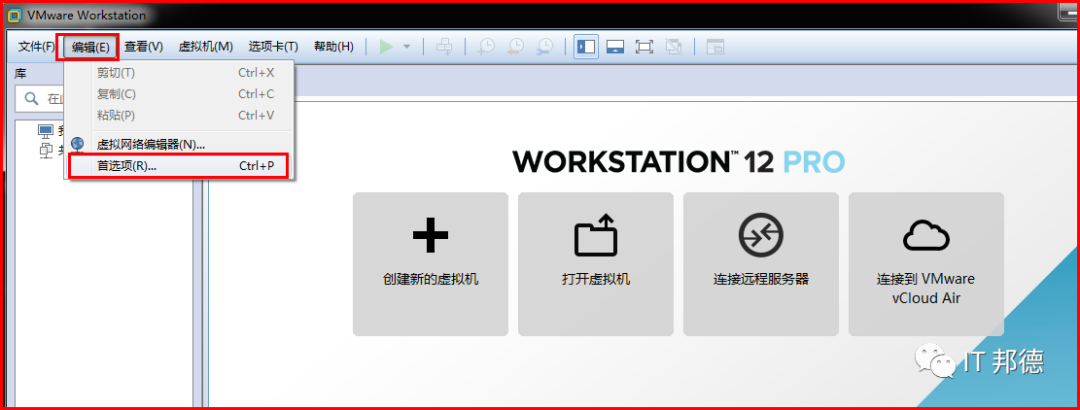The height and width of the screenshot is (410, 1080).
Task: Click the unity mode toolbar icon
Action: click(x=674, y=47)
